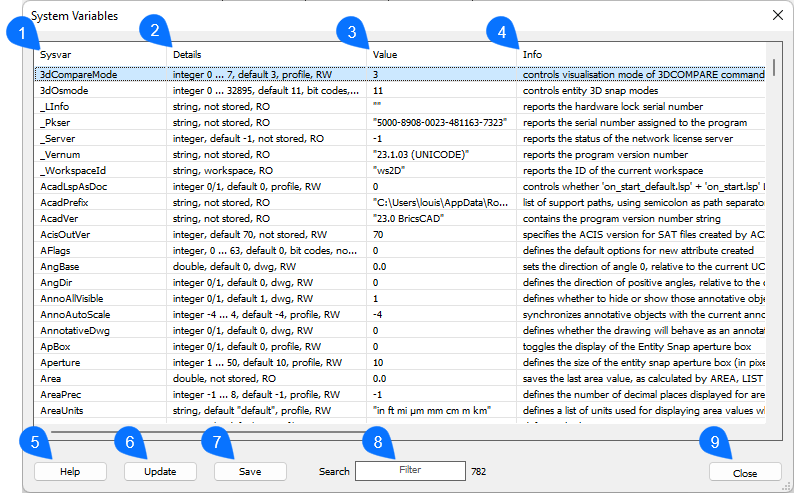Sort by the Sysvar column header
This screenshot has width=794, height=493.
point(56,53)
